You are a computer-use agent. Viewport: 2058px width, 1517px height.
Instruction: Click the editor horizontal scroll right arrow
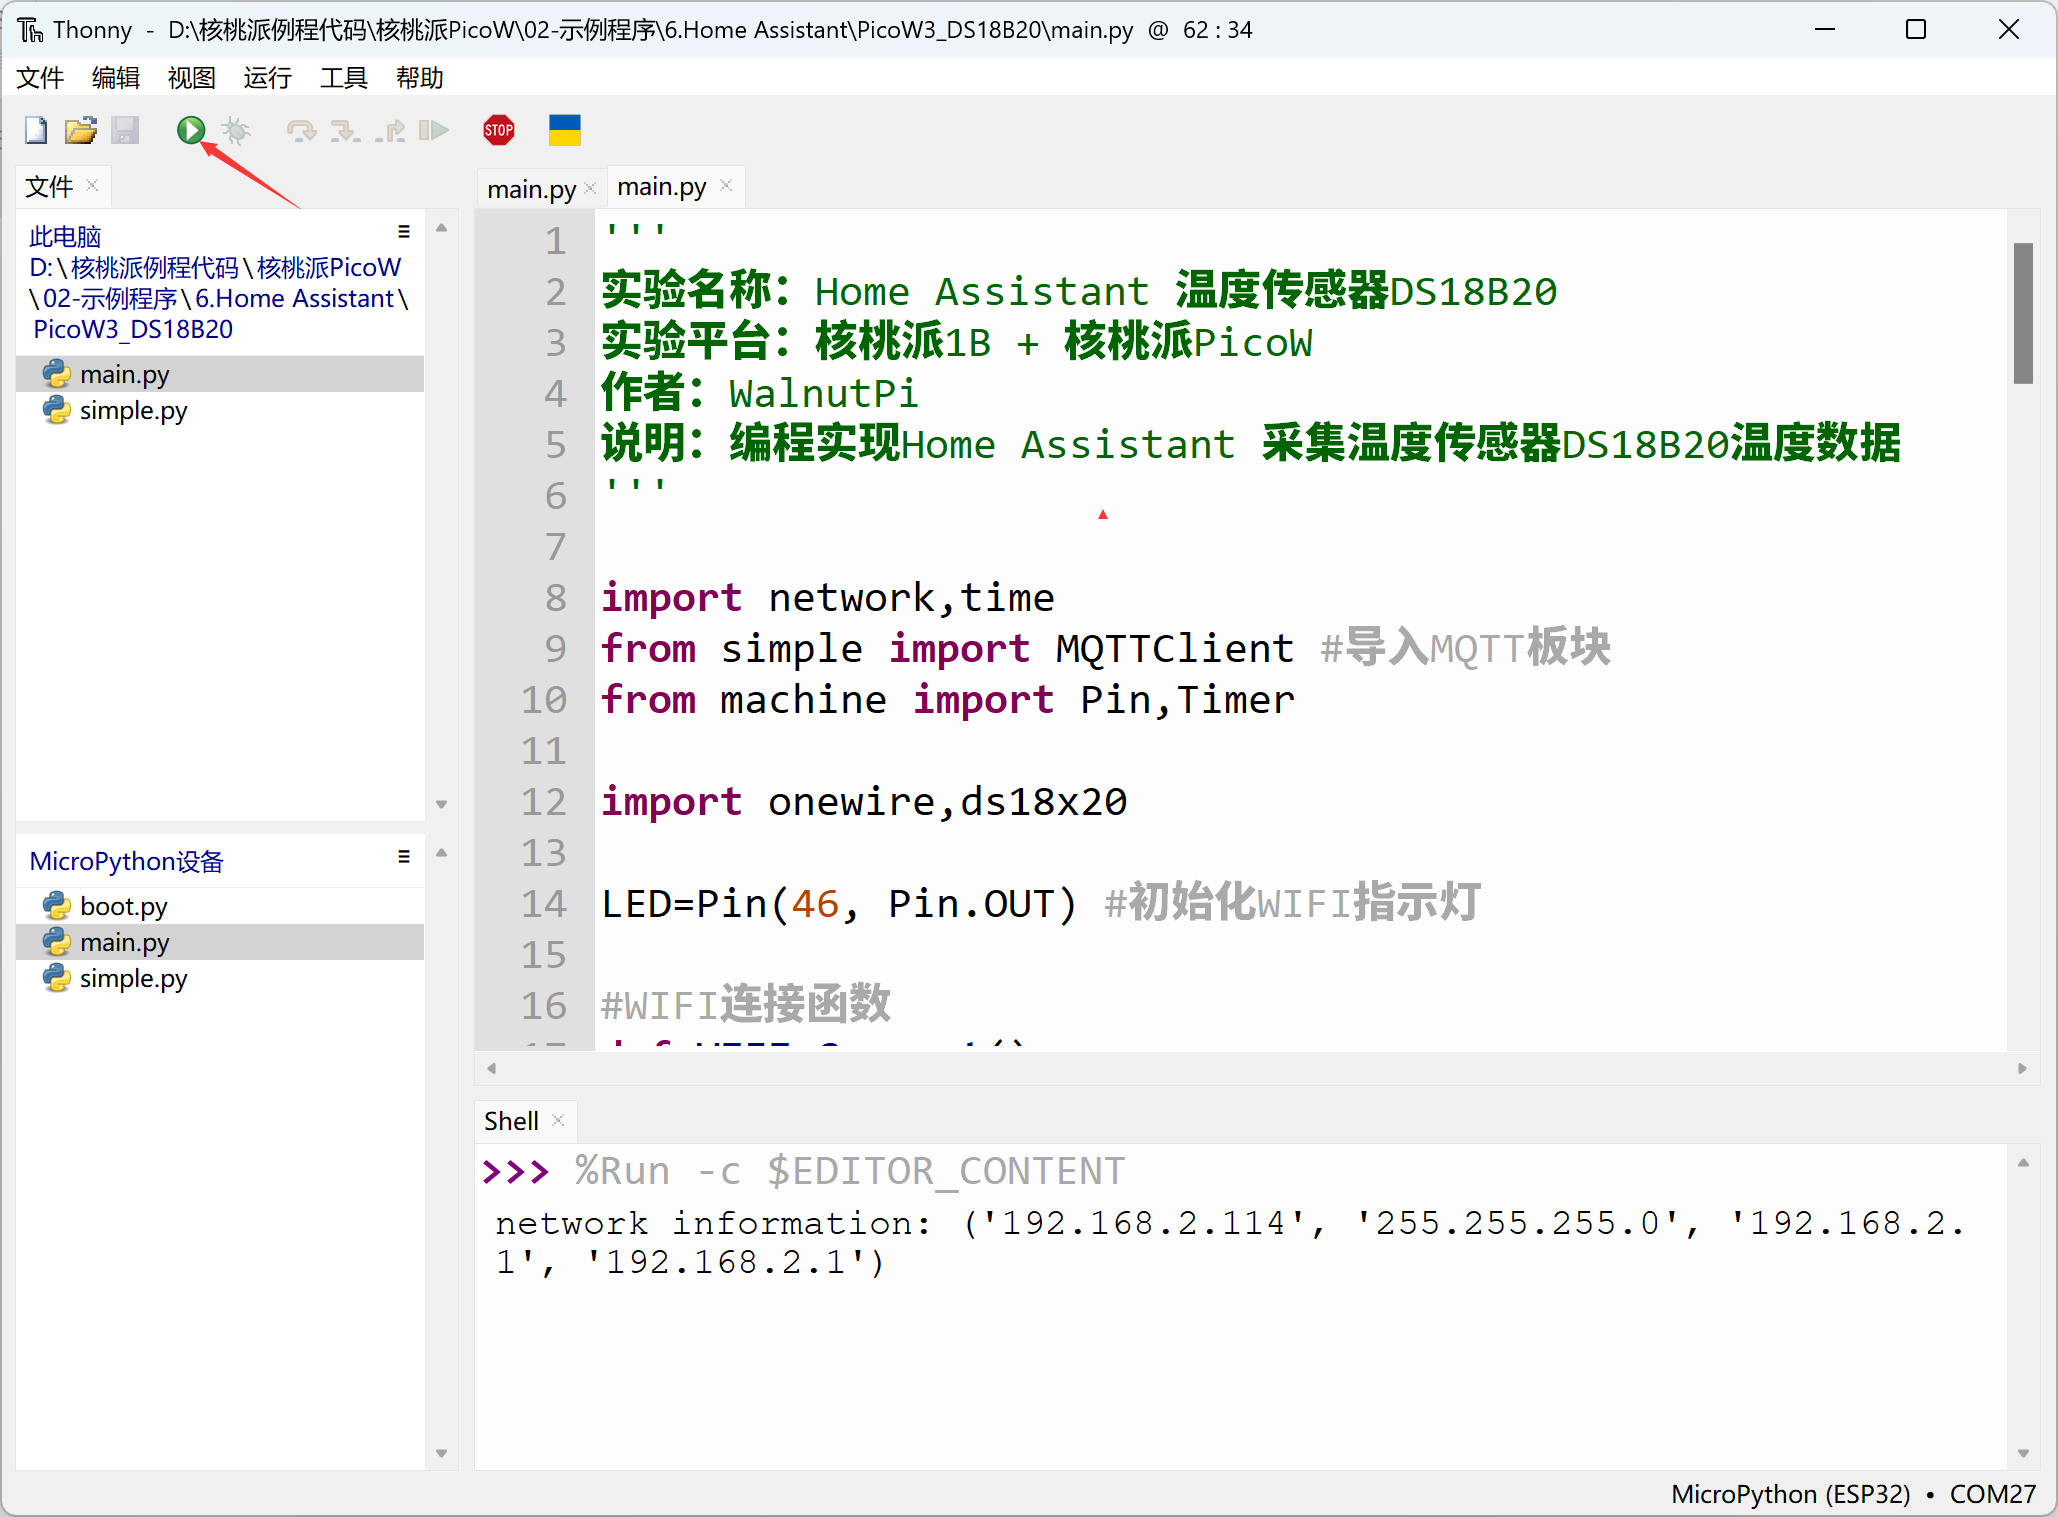pyautogui.click(x=2022, y=1068)
